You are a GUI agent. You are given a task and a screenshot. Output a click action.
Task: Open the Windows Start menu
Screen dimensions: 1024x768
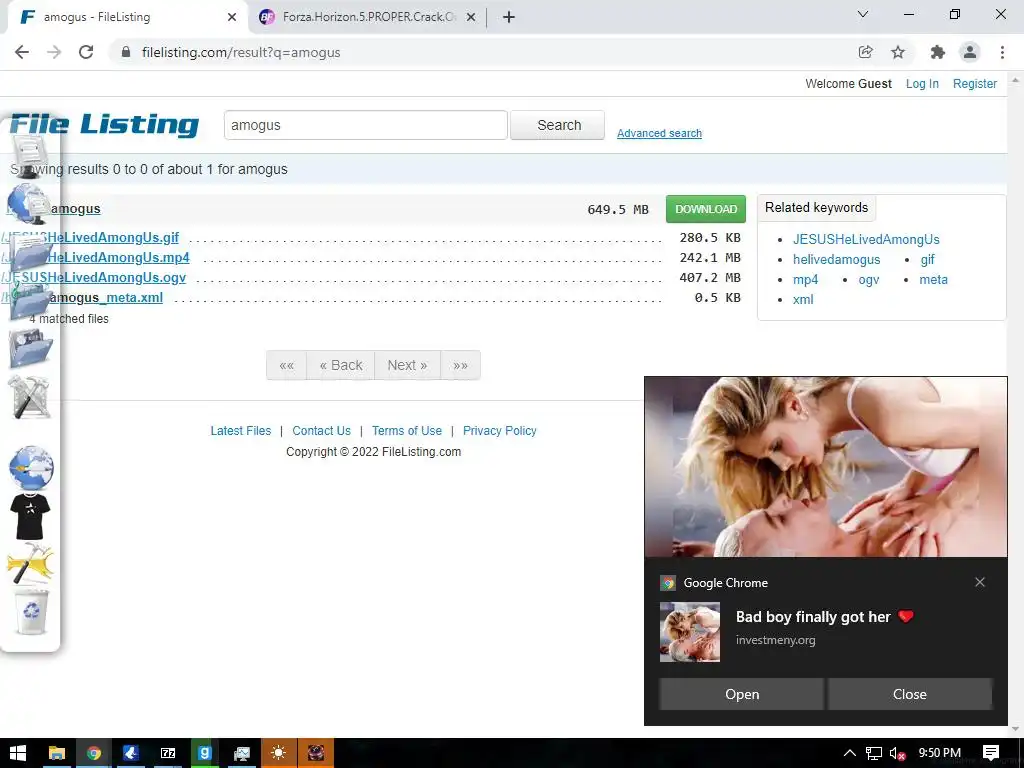(x=18, y=753)
